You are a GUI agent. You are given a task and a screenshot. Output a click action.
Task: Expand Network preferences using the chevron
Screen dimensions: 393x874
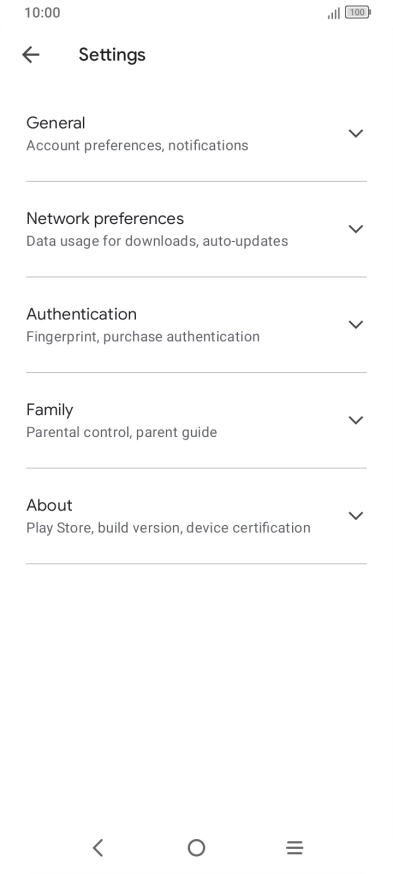click(x=356, y=229)
